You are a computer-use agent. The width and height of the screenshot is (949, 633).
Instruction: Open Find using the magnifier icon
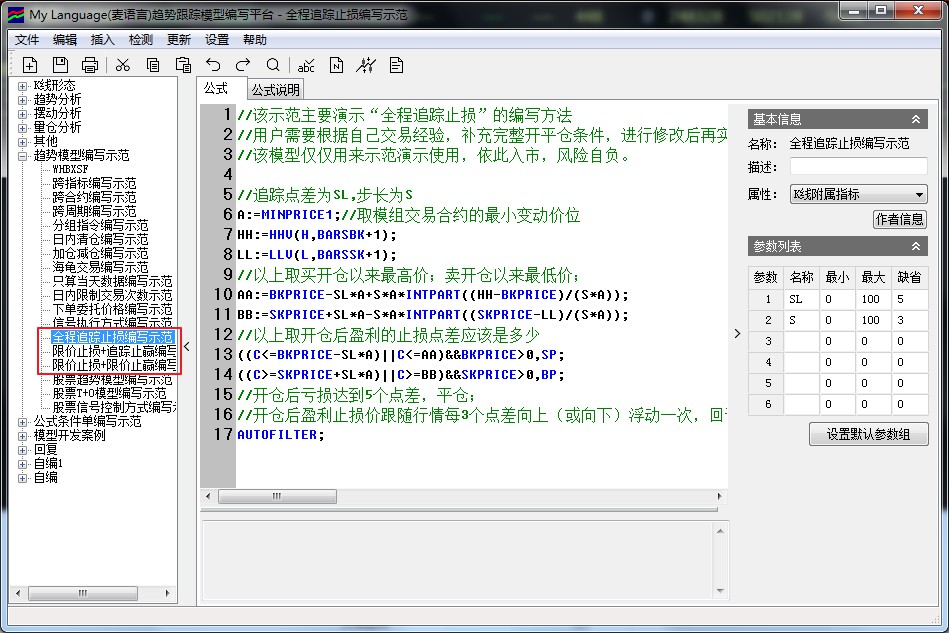click(273, 65)
